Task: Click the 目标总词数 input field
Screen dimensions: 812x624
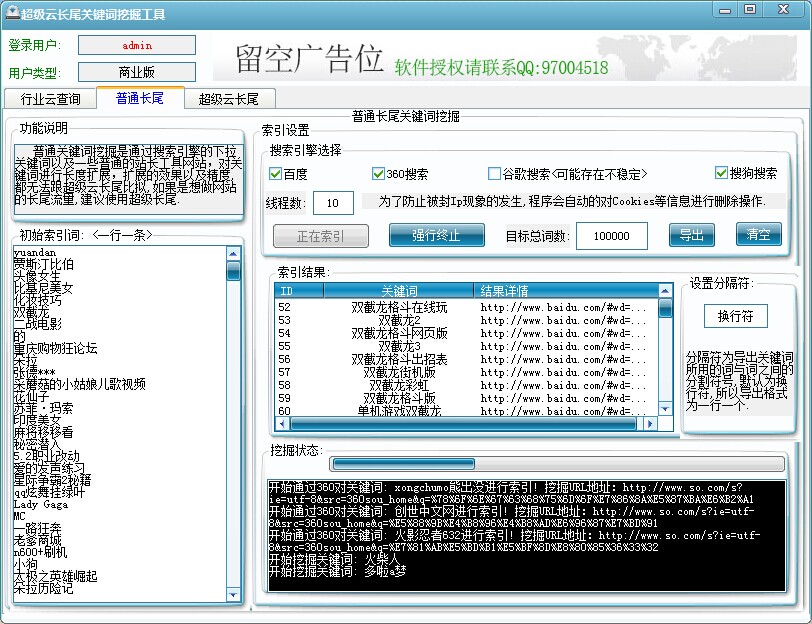Action: coord(612,236)
